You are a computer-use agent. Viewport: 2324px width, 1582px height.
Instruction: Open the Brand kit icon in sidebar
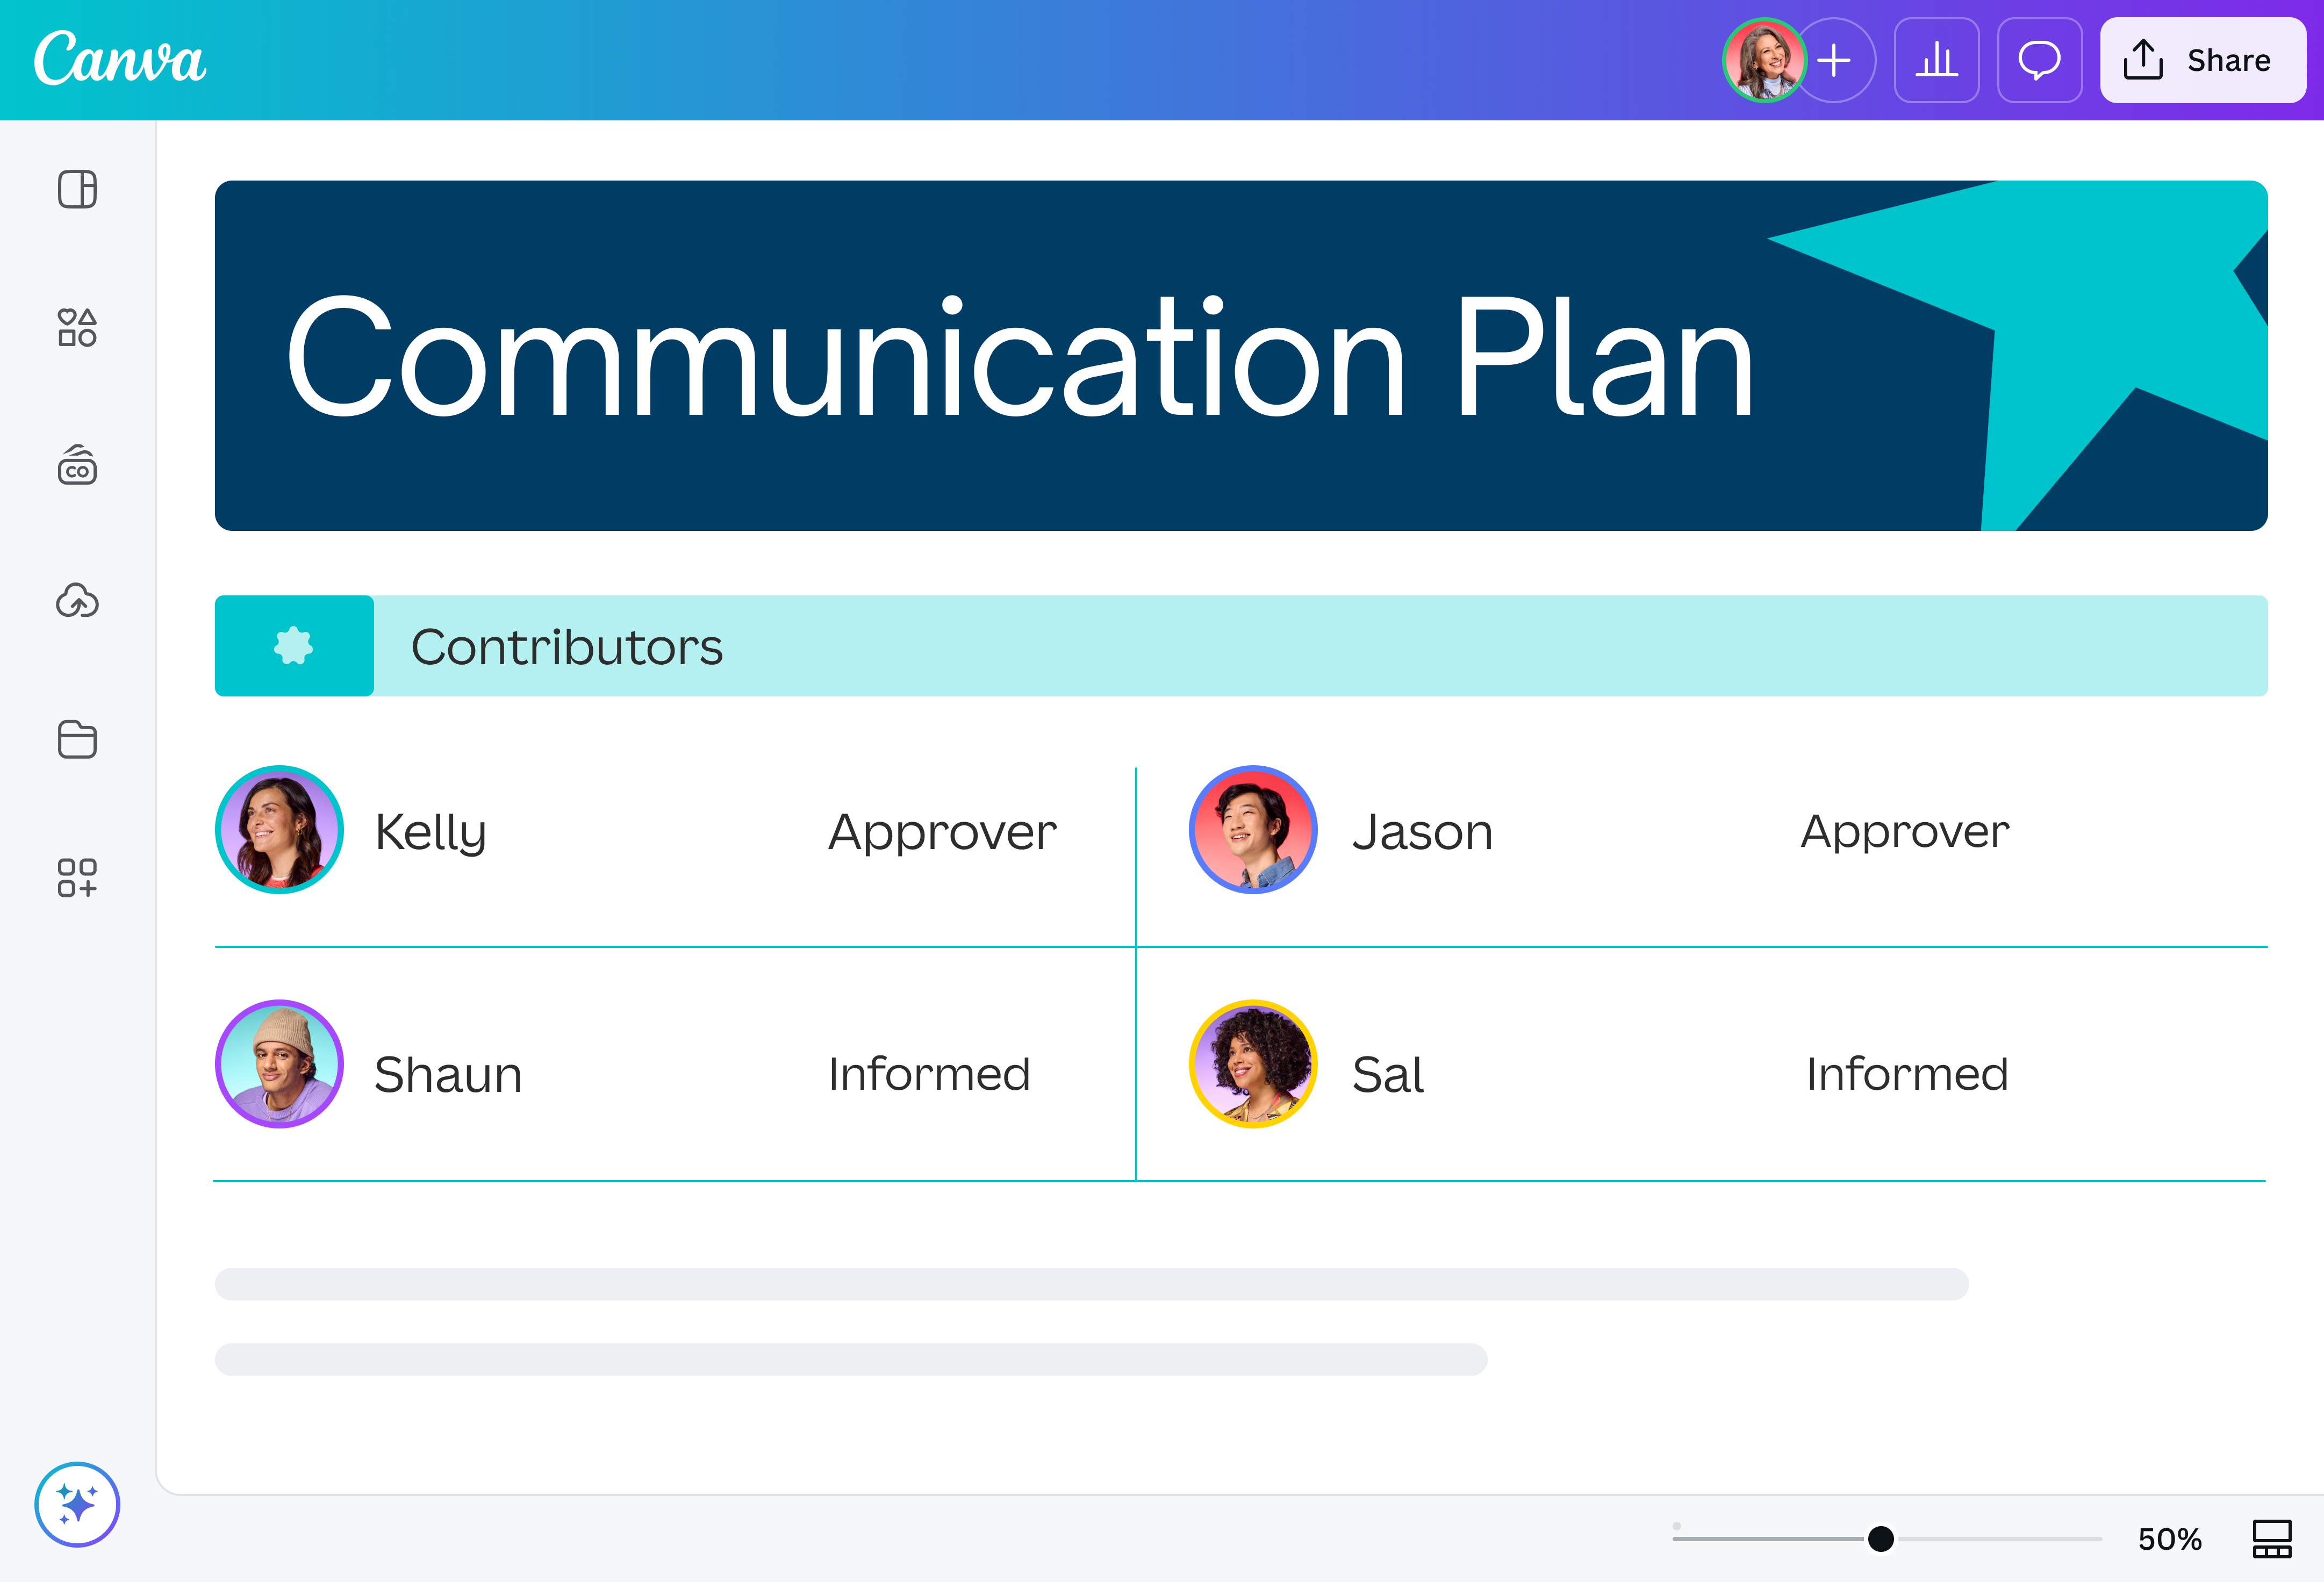(x=77, y=465)
